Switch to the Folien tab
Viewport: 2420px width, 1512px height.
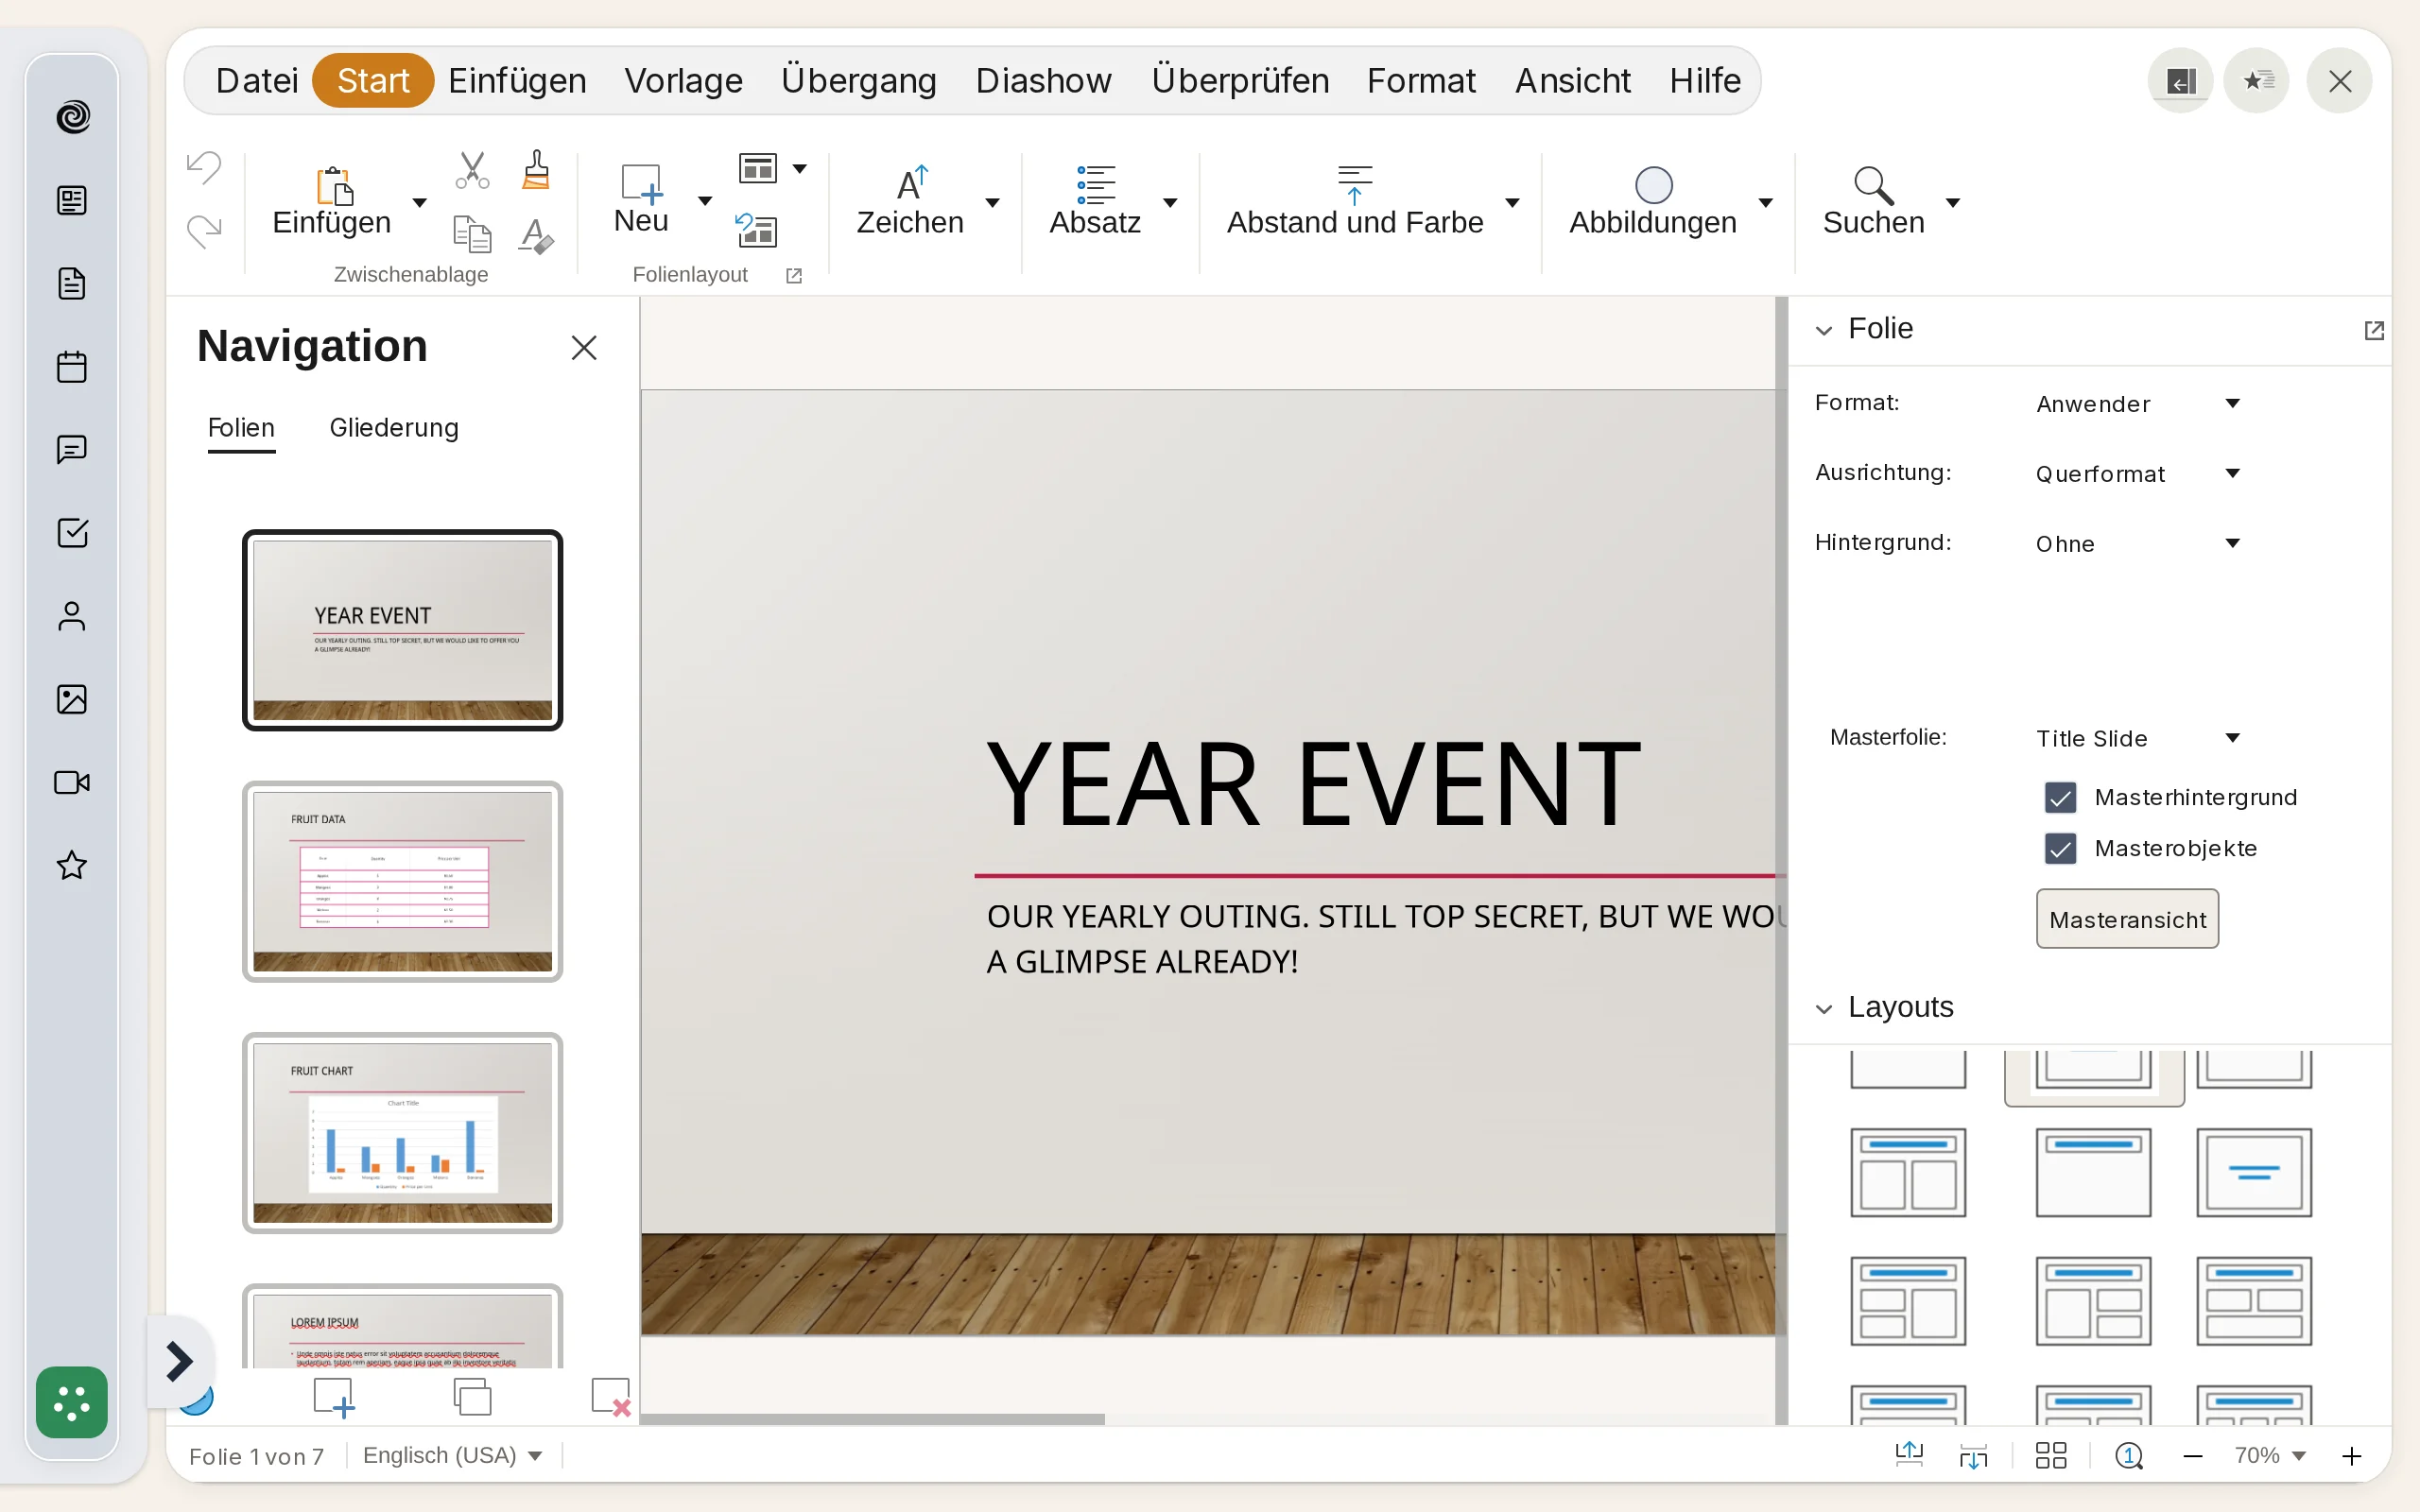point(241,428)
